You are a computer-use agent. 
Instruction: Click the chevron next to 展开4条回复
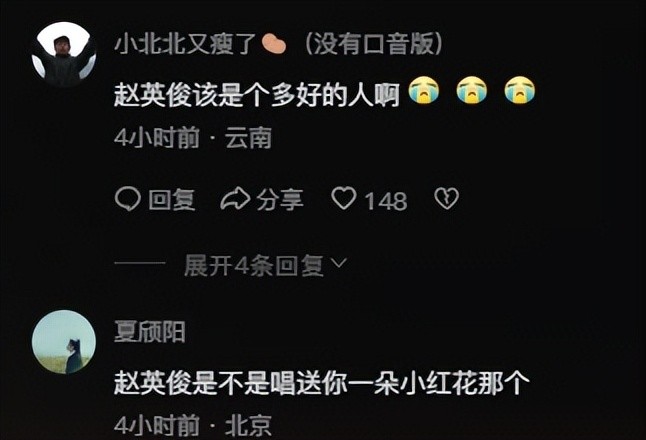[x=339, y=263]
